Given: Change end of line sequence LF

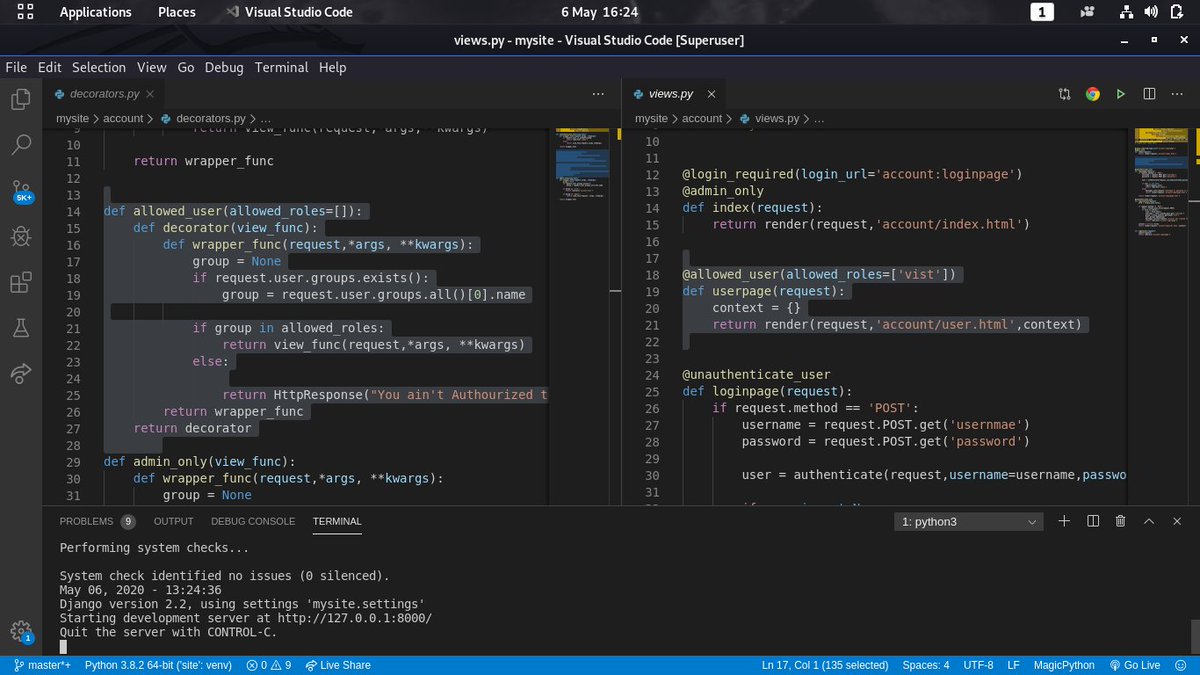Looking at the screenshot, I should click(x=1013, y=665).
